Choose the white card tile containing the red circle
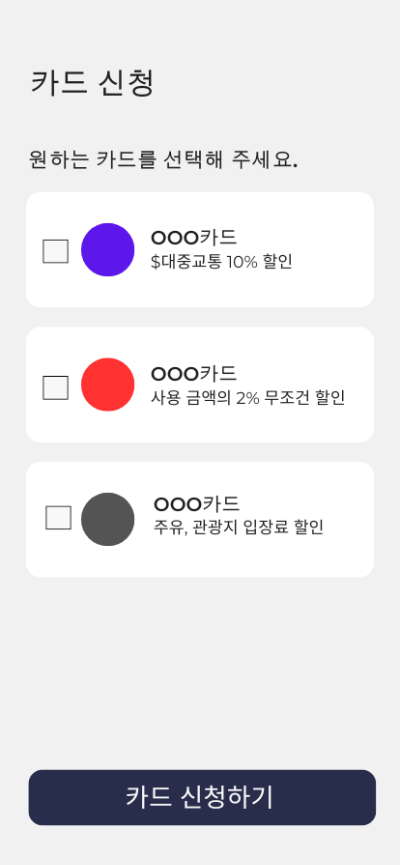400x865 pixels. [200, 385]
